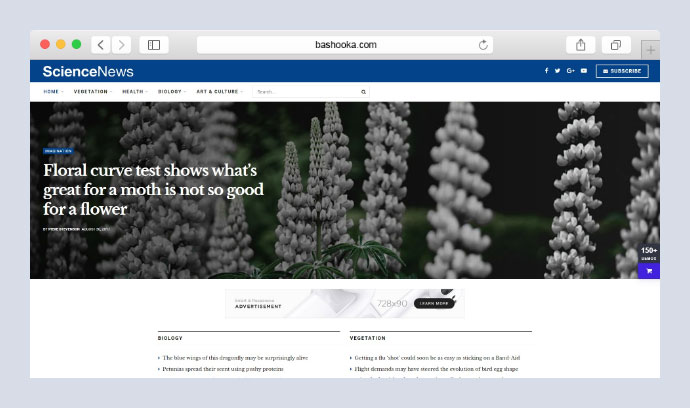Expand the Art & Culture dropdown arrow
The image size is (690, 408).
(242, 92)
